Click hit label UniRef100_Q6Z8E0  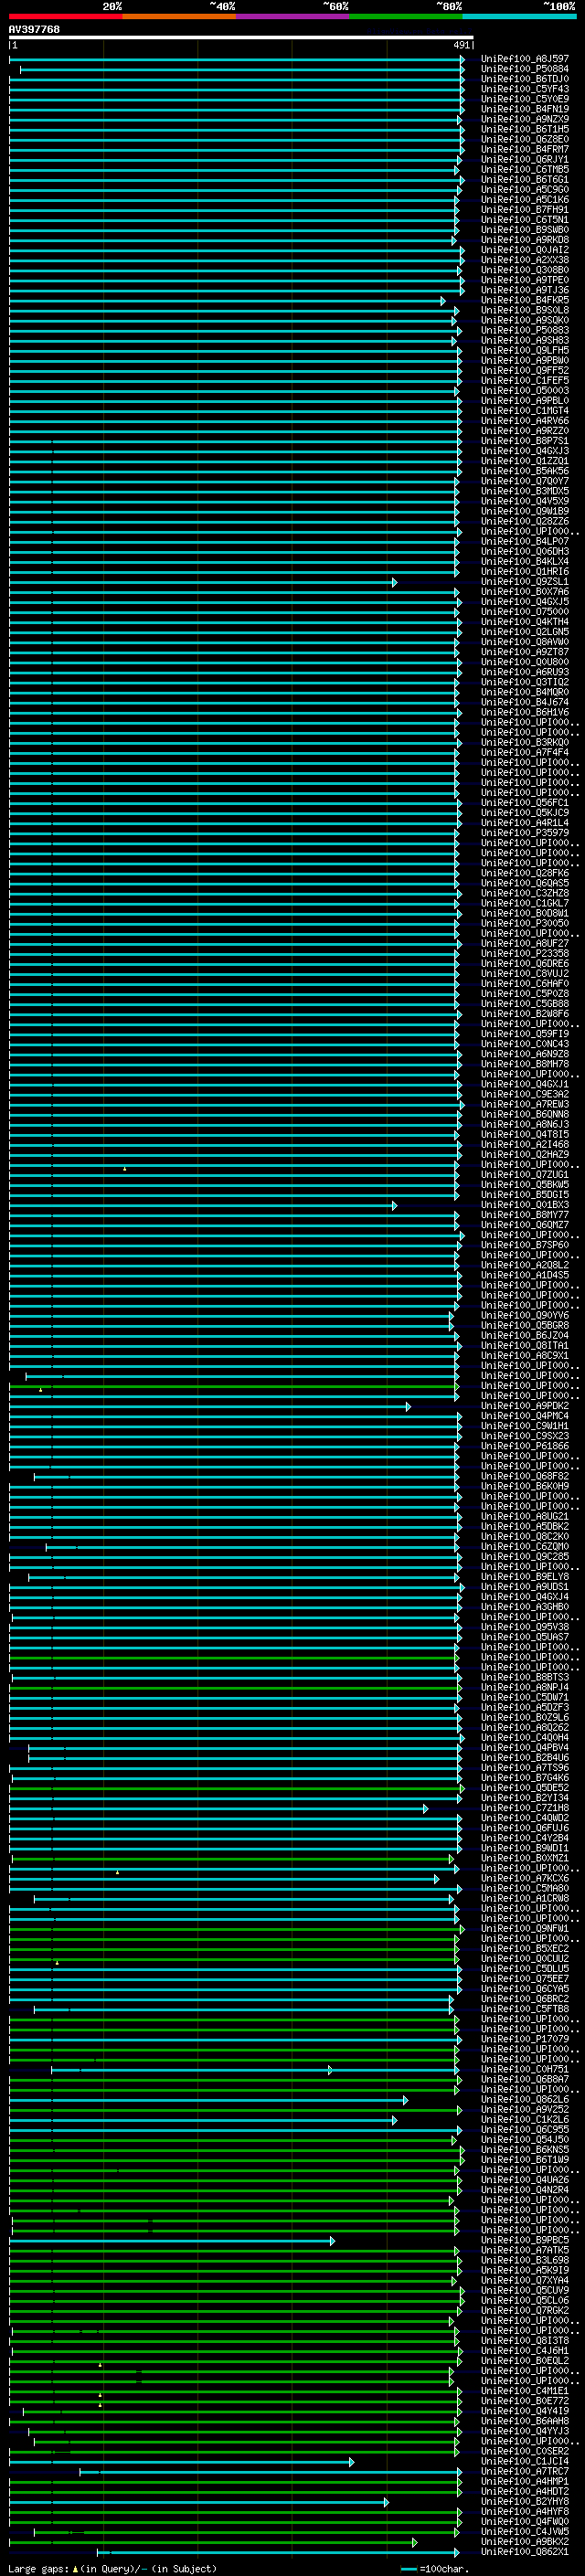coord(525,139)
